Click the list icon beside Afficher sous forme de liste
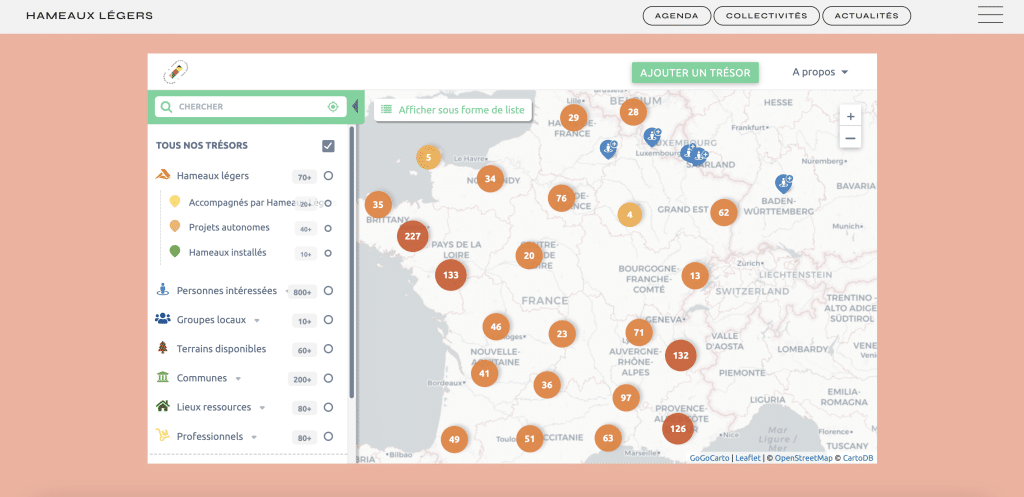The image size is (1024, 497). [386, 110]
